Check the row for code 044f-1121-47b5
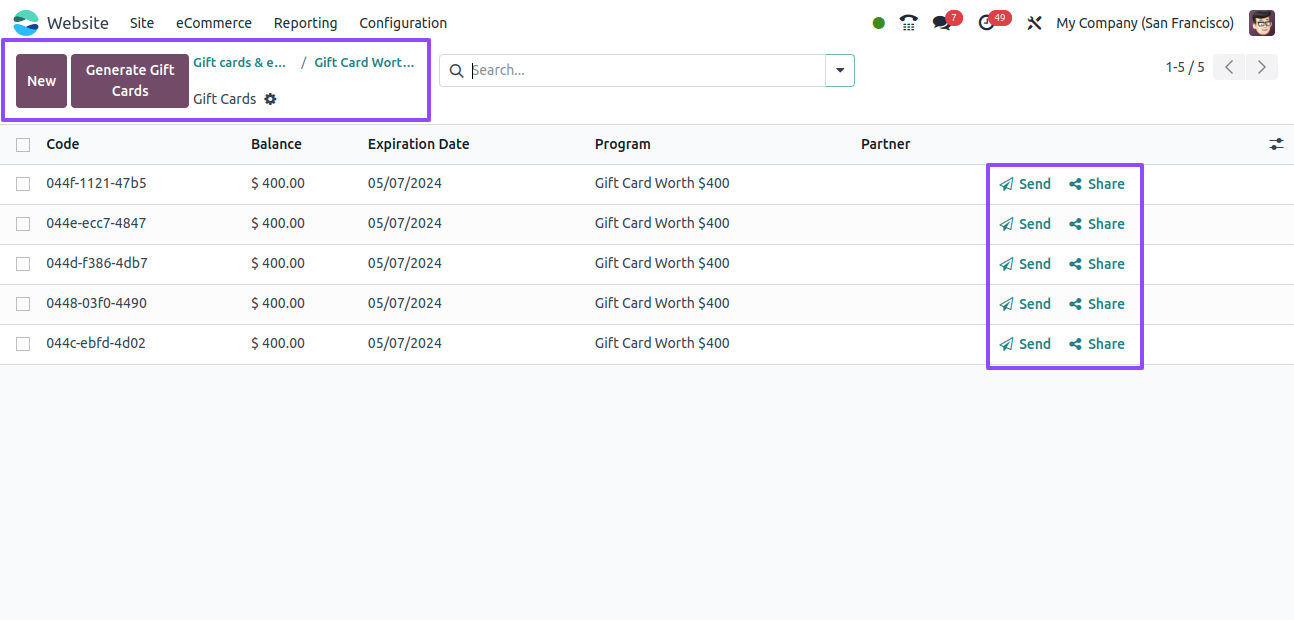Screen dimensions: 1294x620 click(x=23, y=184)
